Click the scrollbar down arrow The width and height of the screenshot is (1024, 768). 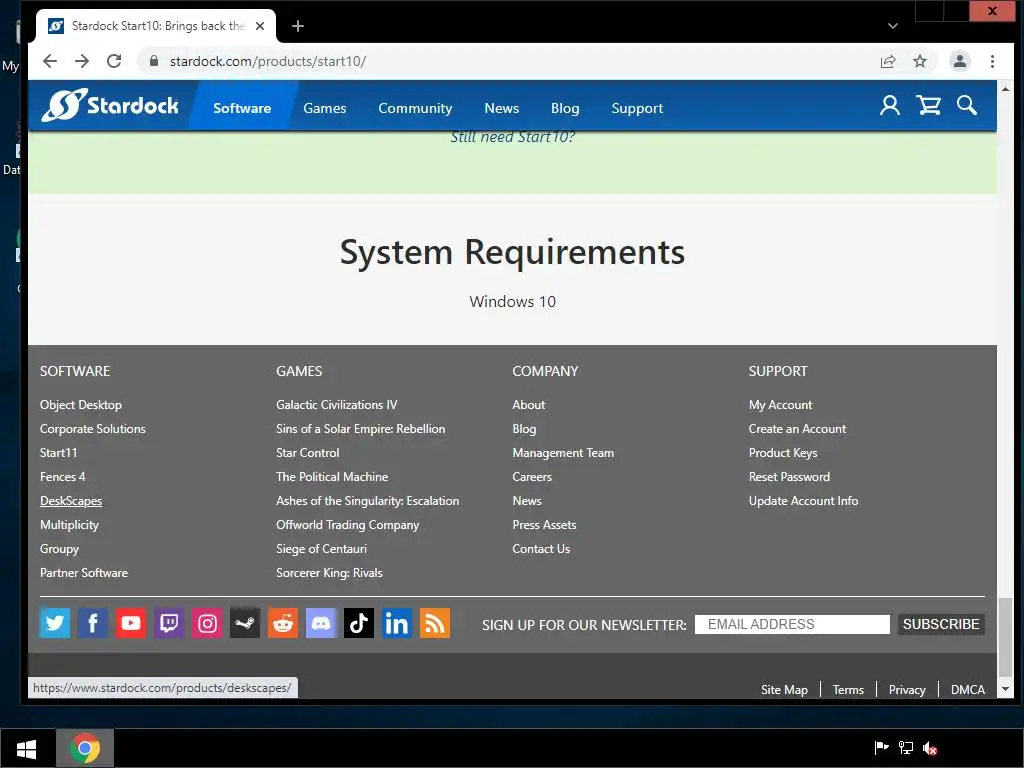tap(1005, 689)
